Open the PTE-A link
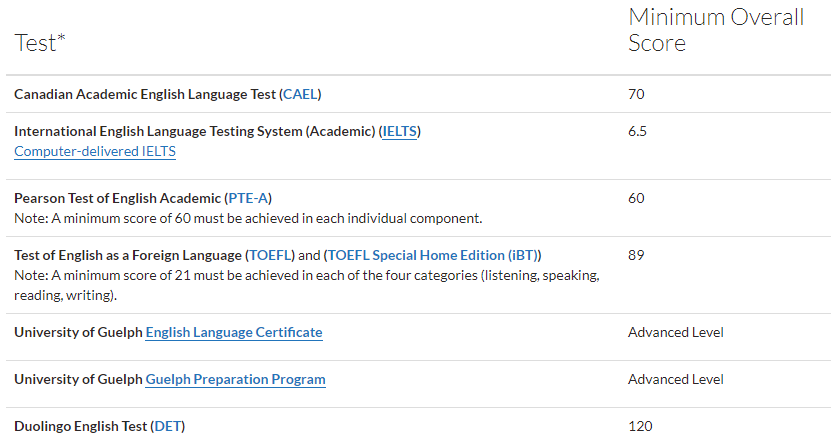The image size is (831, 440). [x=248, y=198]
